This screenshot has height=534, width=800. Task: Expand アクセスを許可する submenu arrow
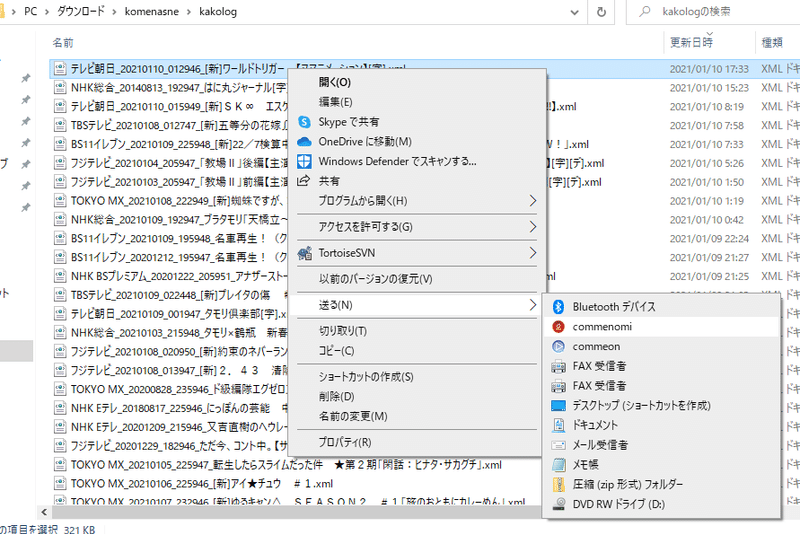[x=532, y=227]
